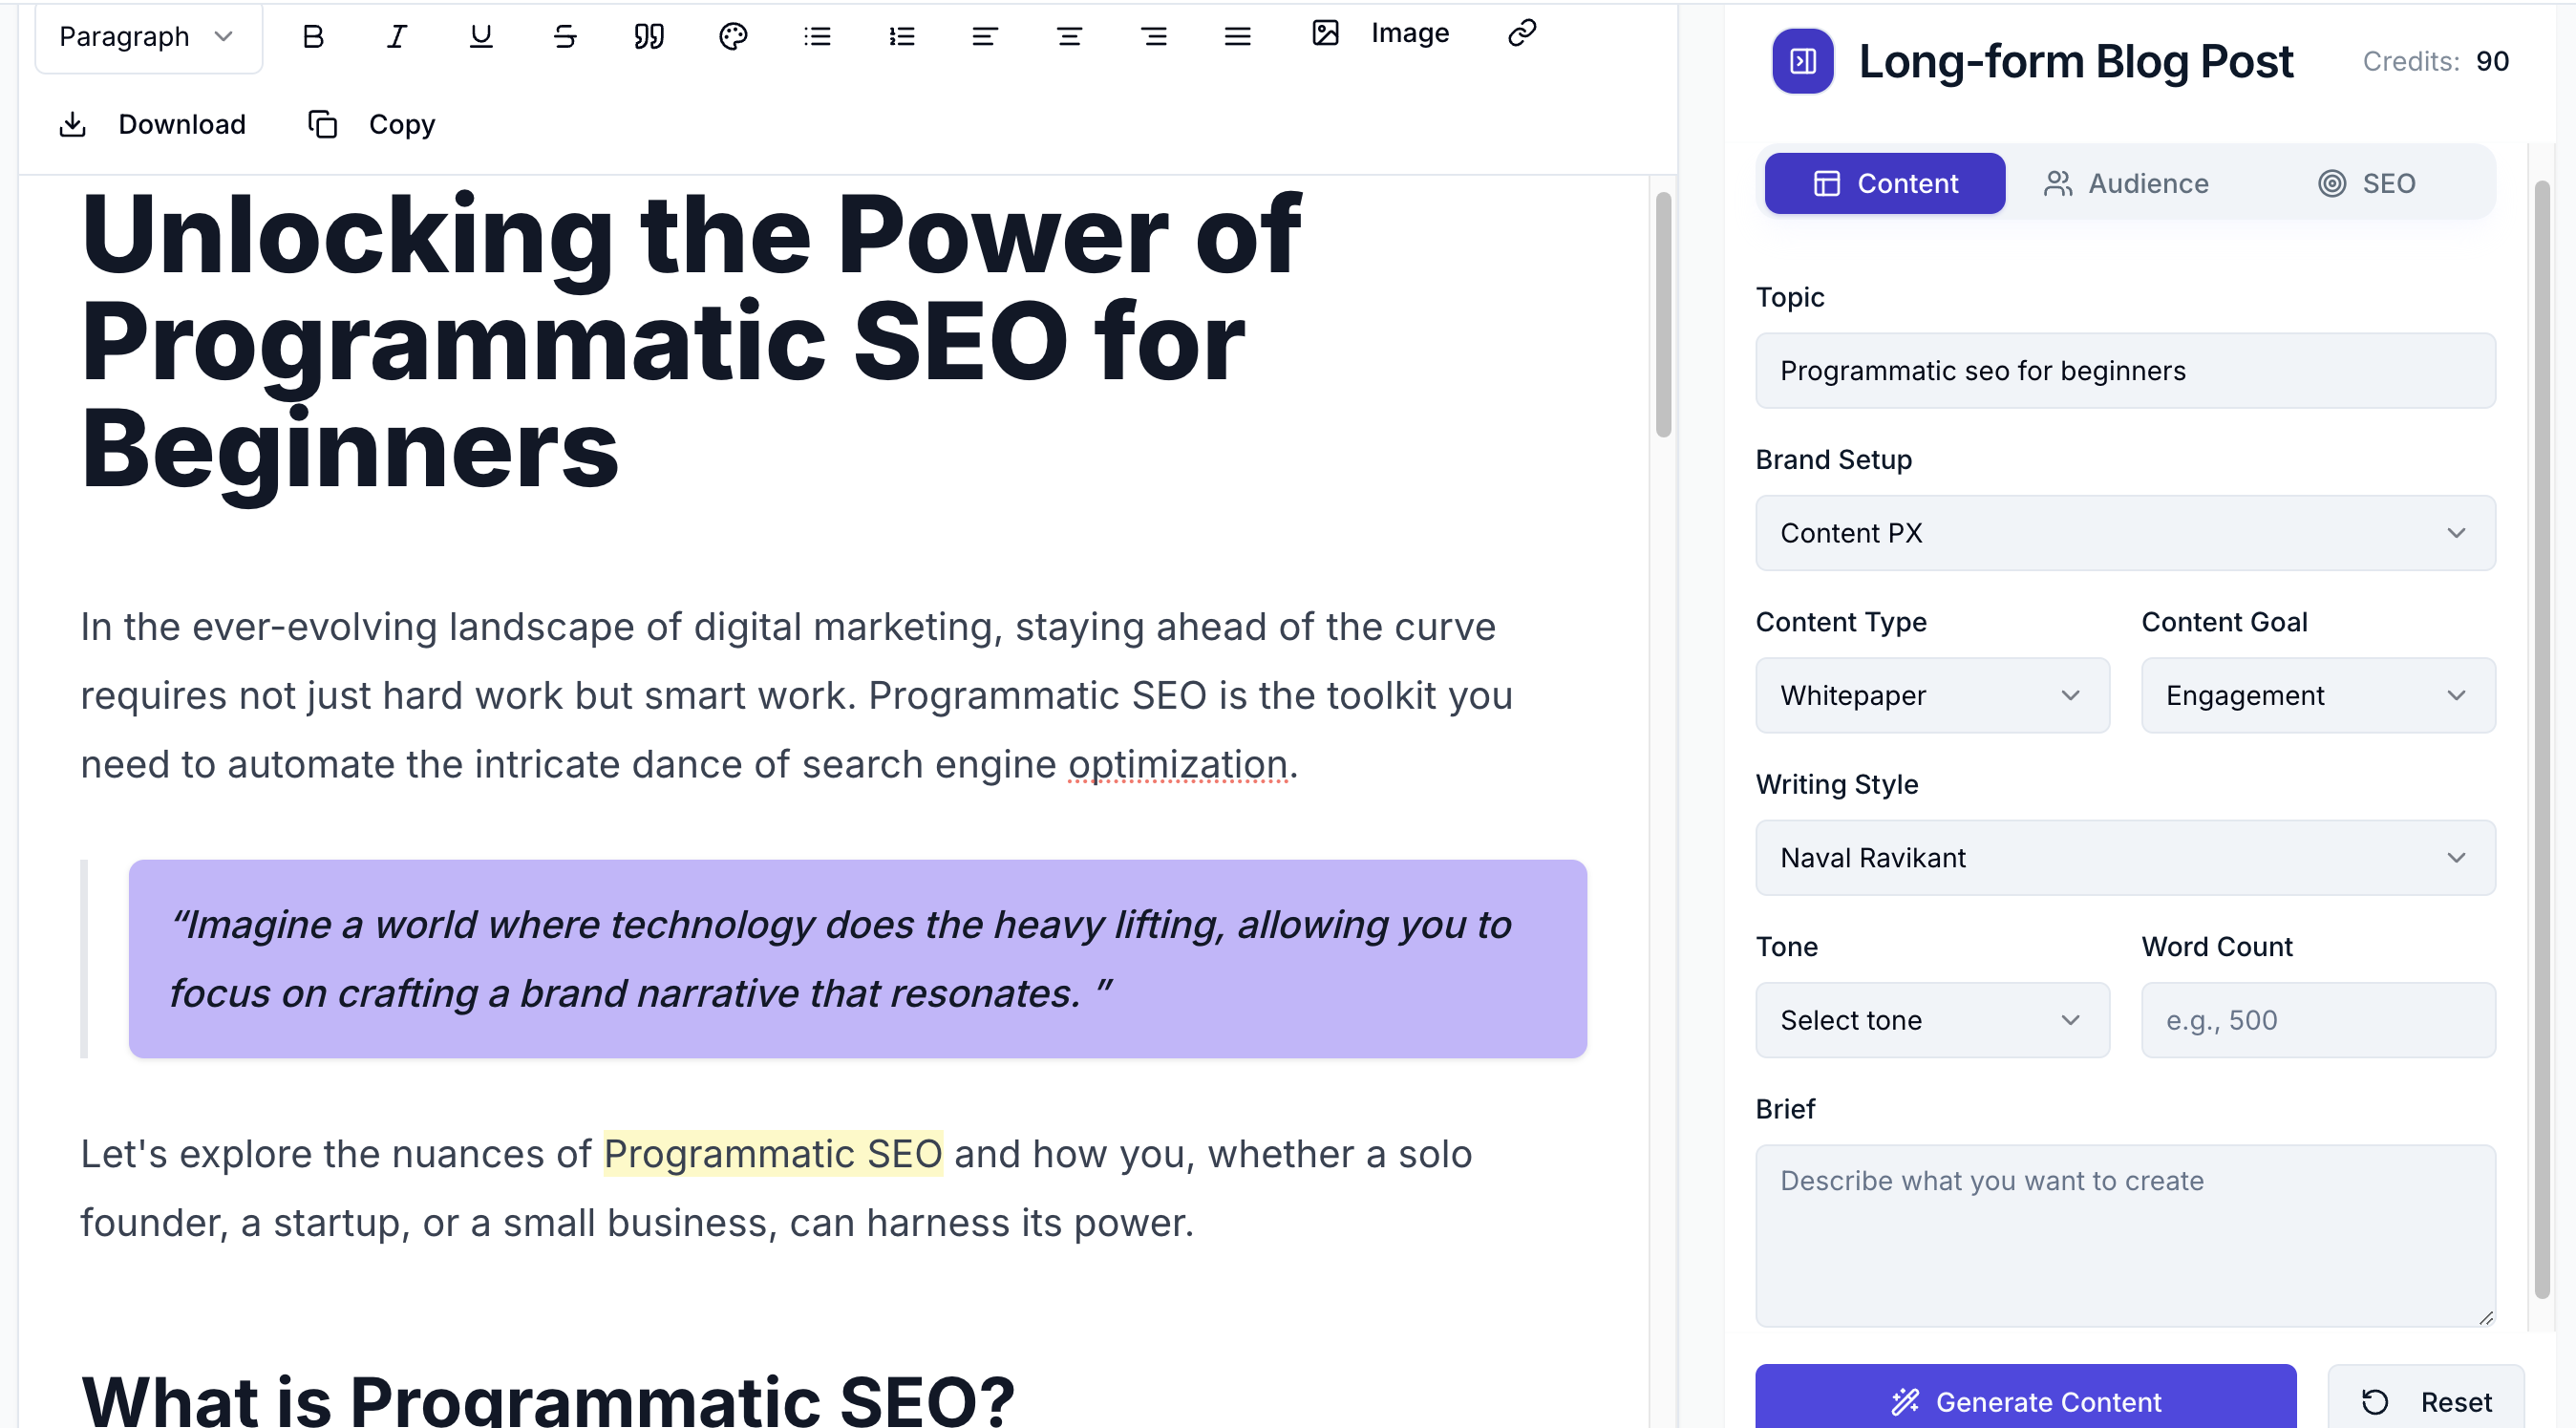Apply italic formatting
The width and height of the screenshot is (2576, 1428).
[x=397, y=37]
